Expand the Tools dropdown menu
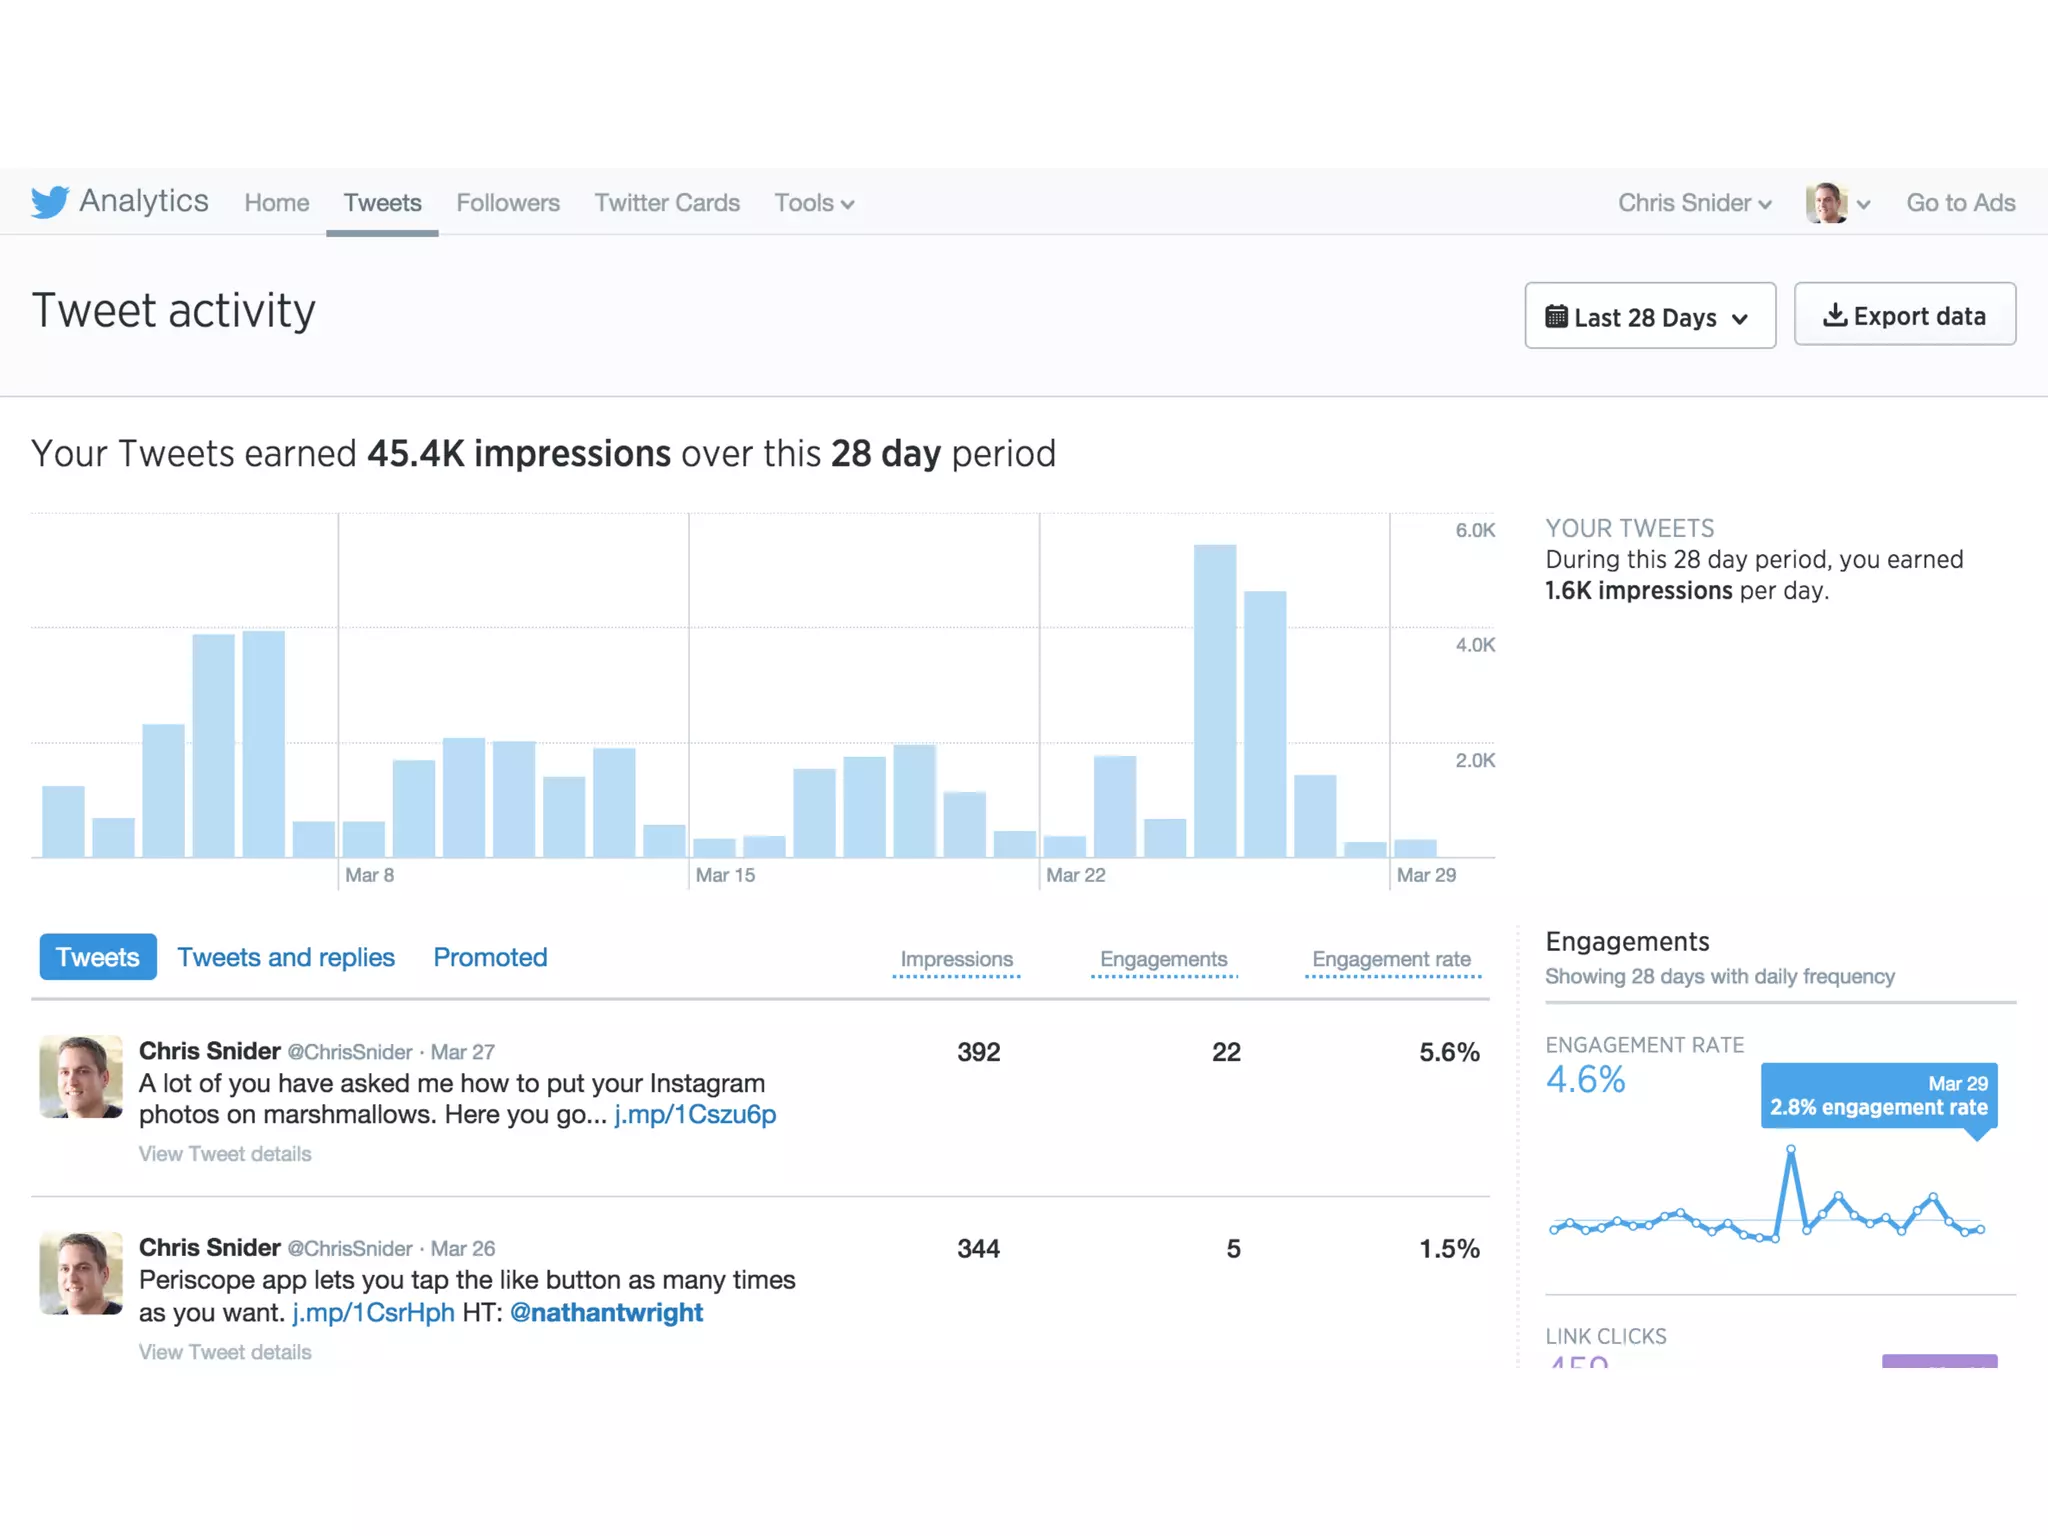Viewport: 2048px width, 1536px height. click(x=814, y=203)
